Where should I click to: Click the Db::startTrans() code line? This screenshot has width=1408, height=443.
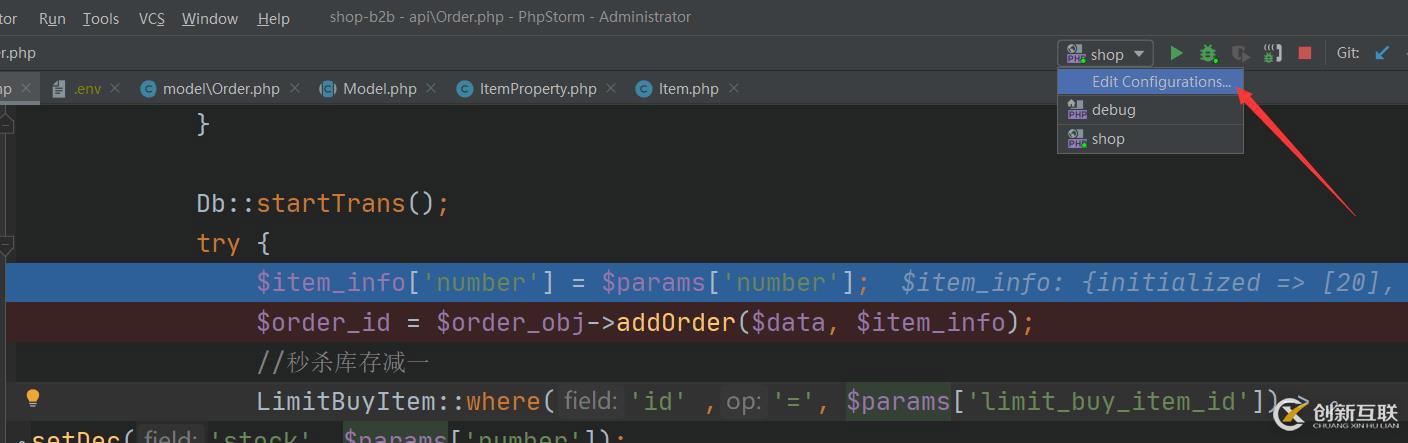tap(323, 203)
